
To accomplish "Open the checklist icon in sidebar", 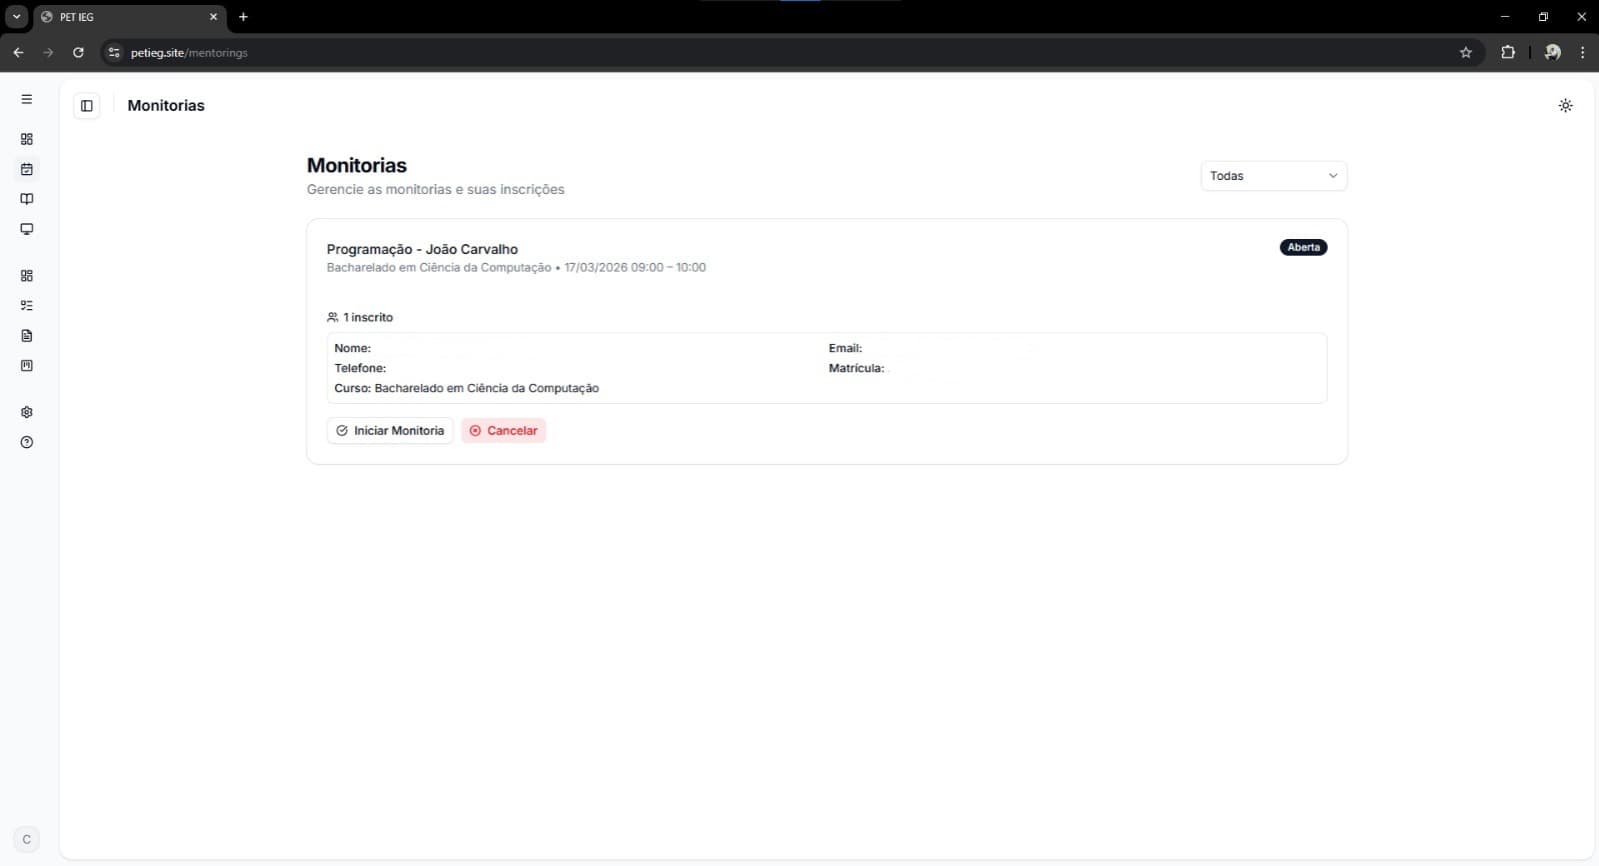I will (27, 306).
